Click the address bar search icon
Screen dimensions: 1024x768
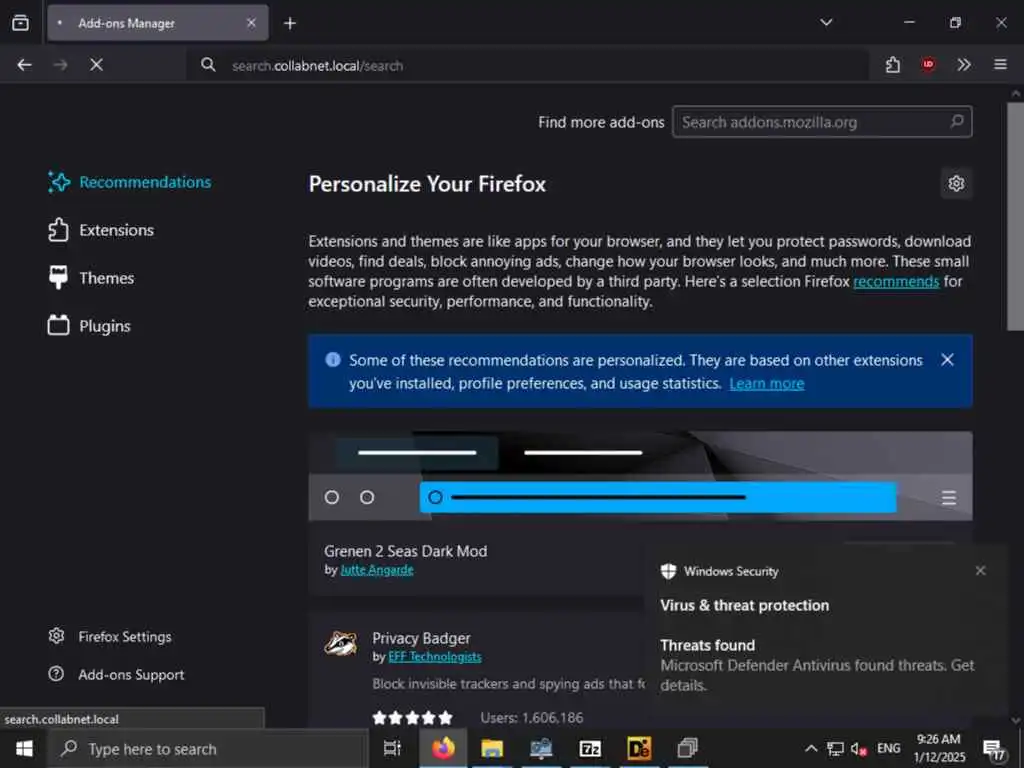(x=208, y=65)
